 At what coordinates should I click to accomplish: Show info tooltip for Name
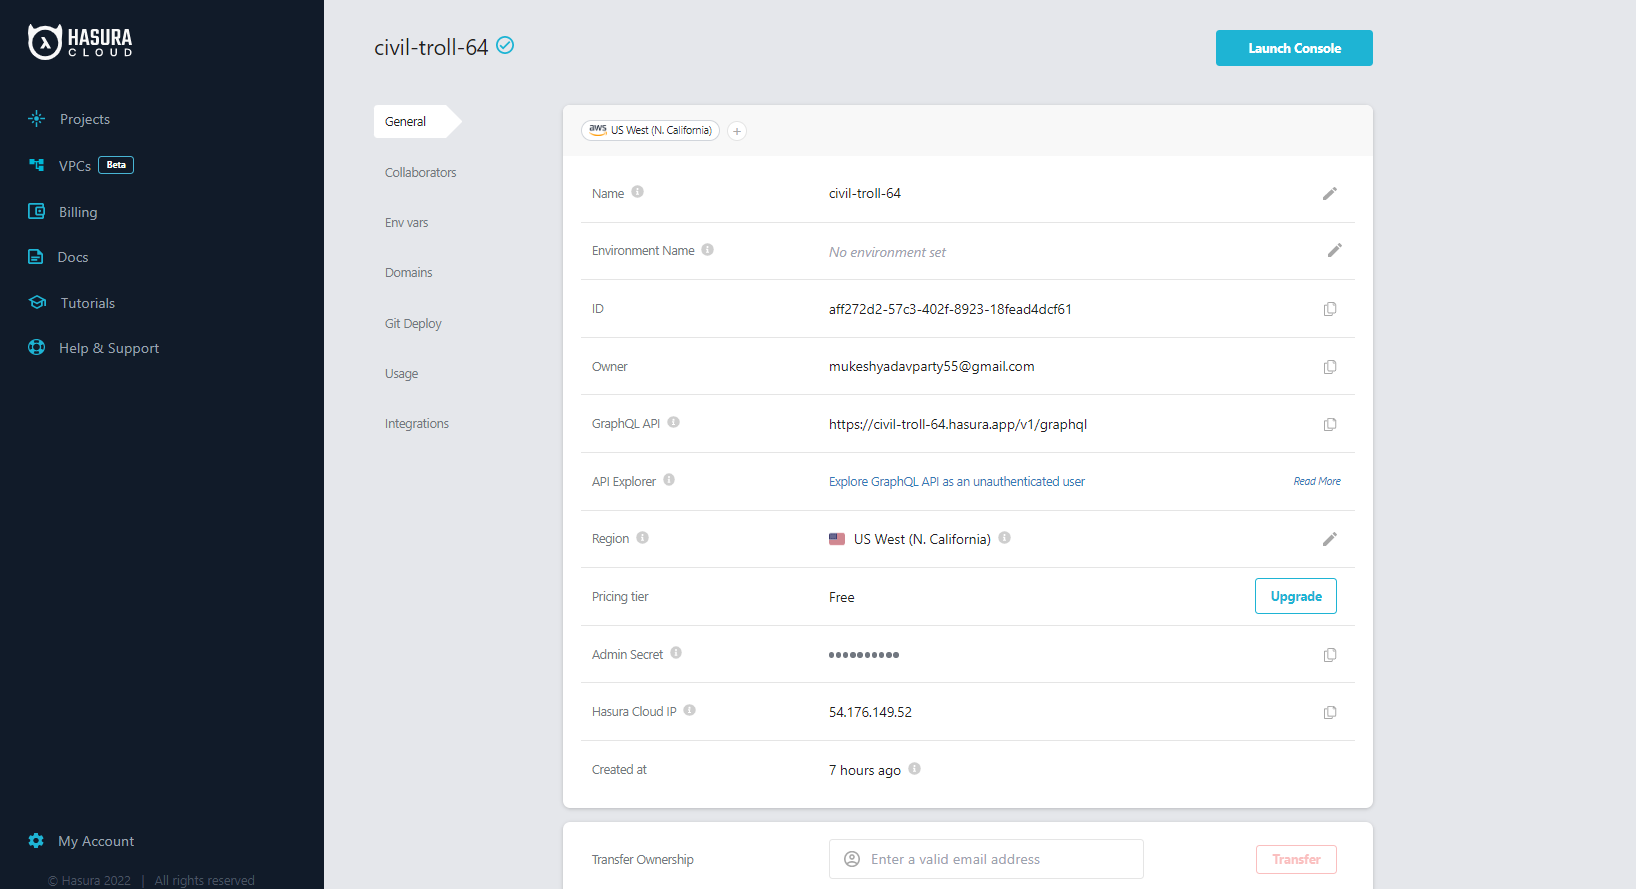pos(637,192)
